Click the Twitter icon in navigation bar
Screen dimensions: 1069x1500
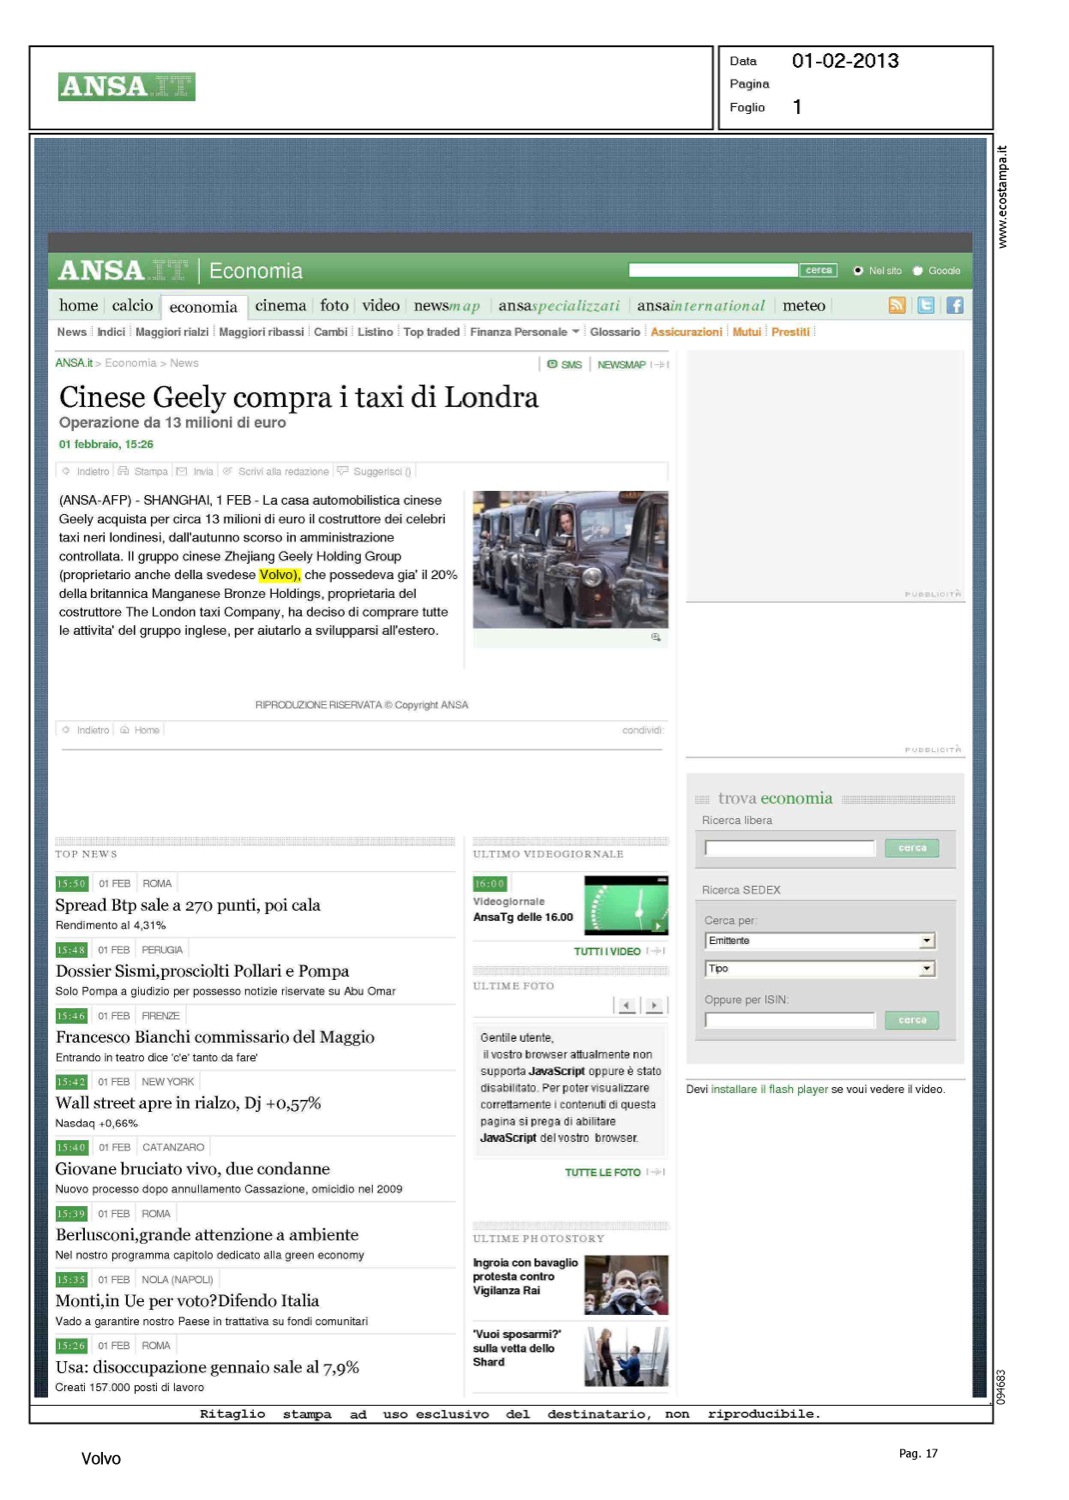tap(926, 306)
